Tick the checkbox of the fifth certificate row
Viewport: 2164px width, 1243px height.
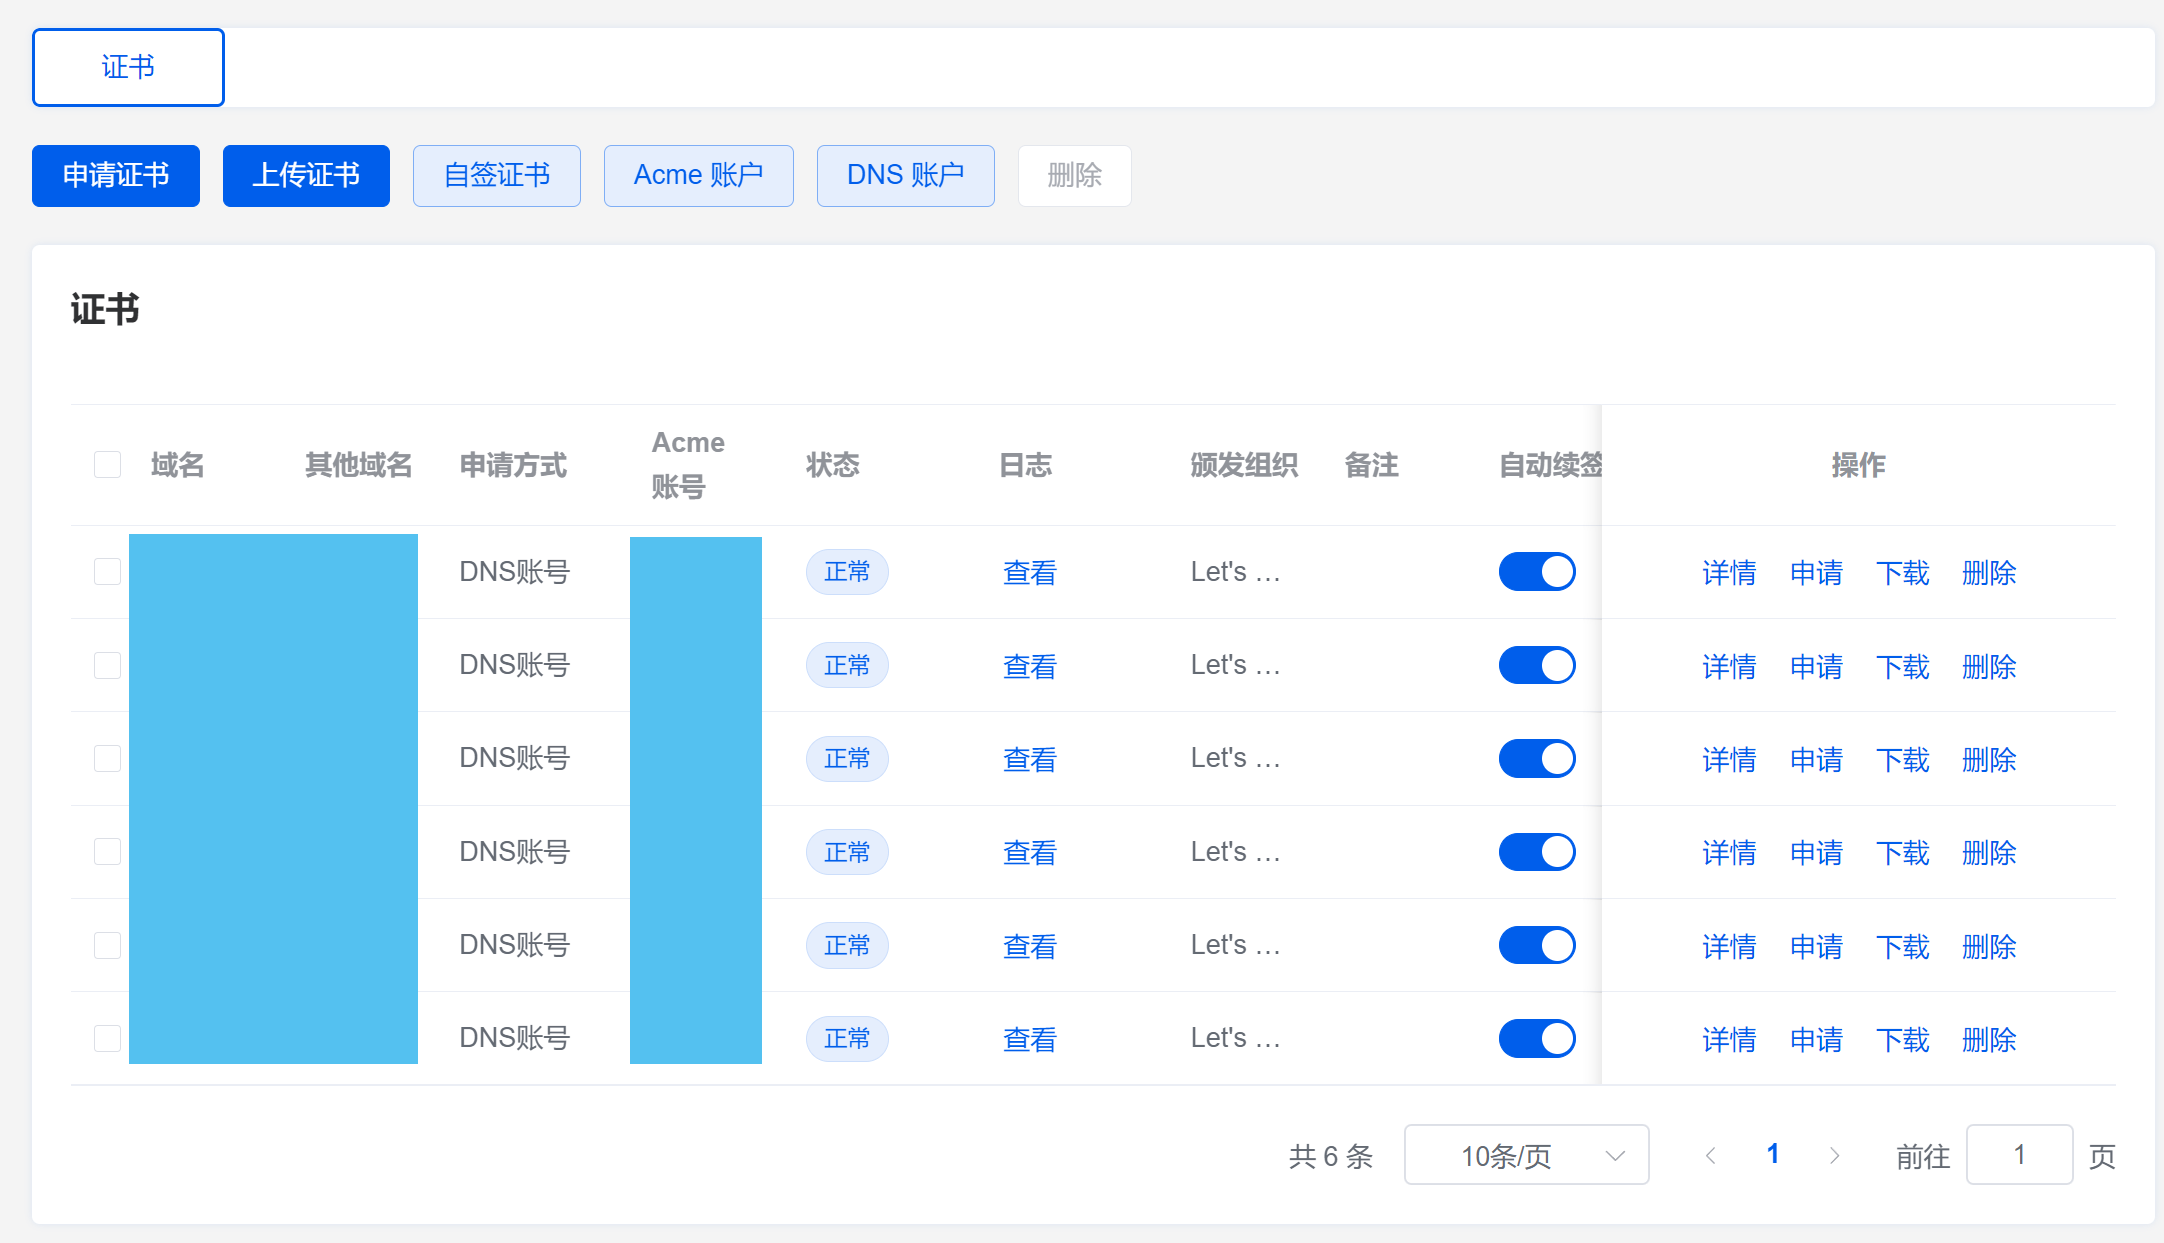(107, 945)
